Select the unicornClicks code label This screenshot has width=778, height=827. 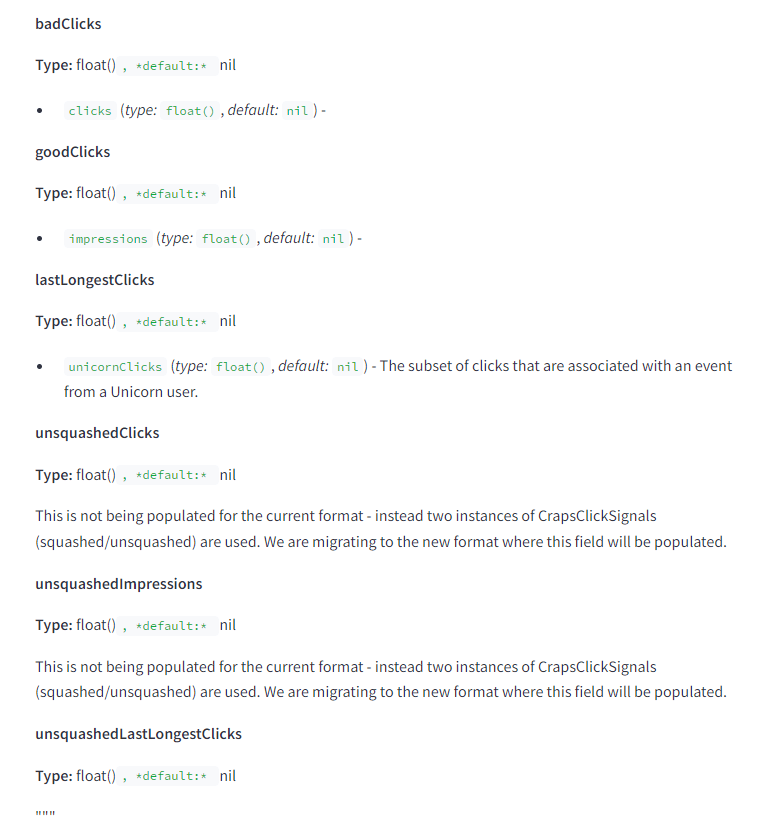[x=115, y=367]
